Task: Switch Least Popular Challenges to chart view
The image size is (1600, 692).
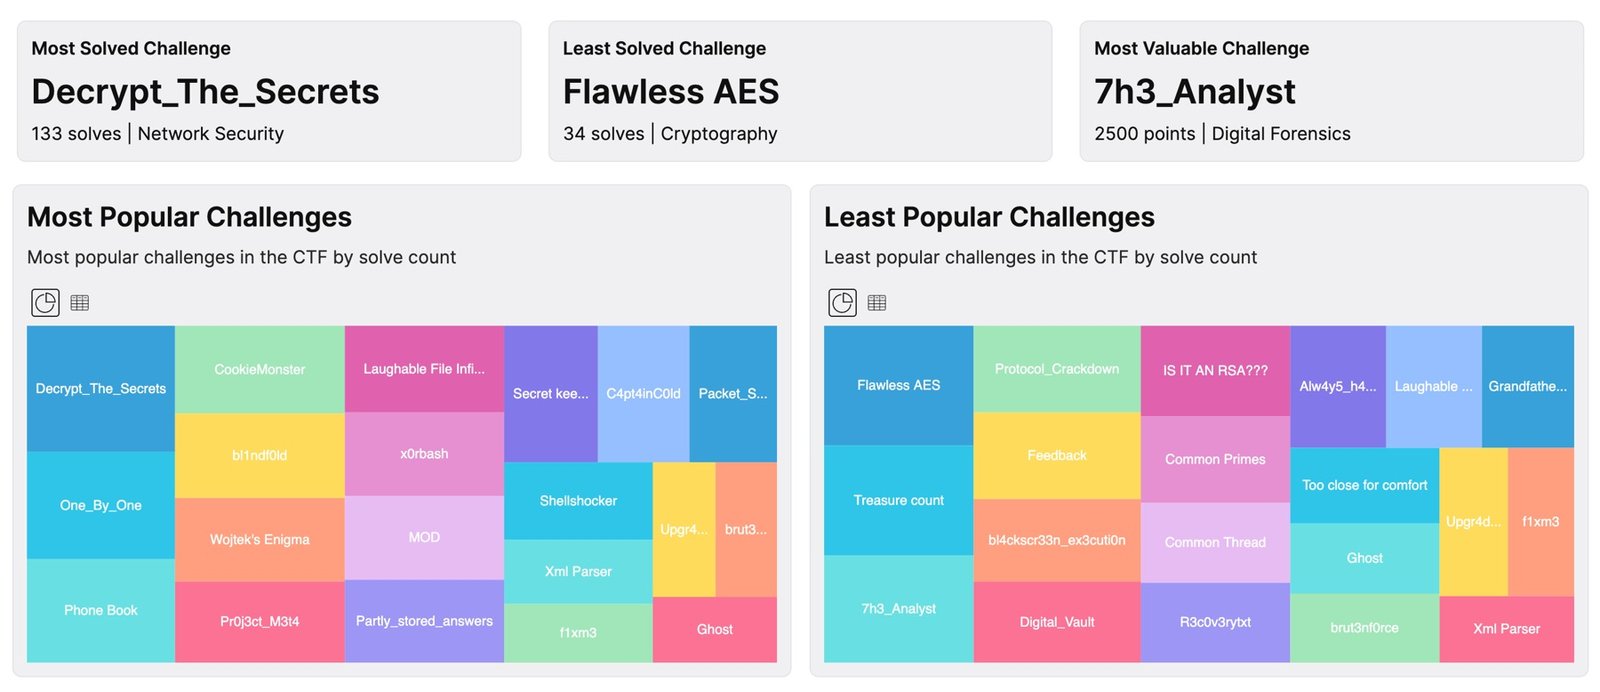Action: coord(842,302)
